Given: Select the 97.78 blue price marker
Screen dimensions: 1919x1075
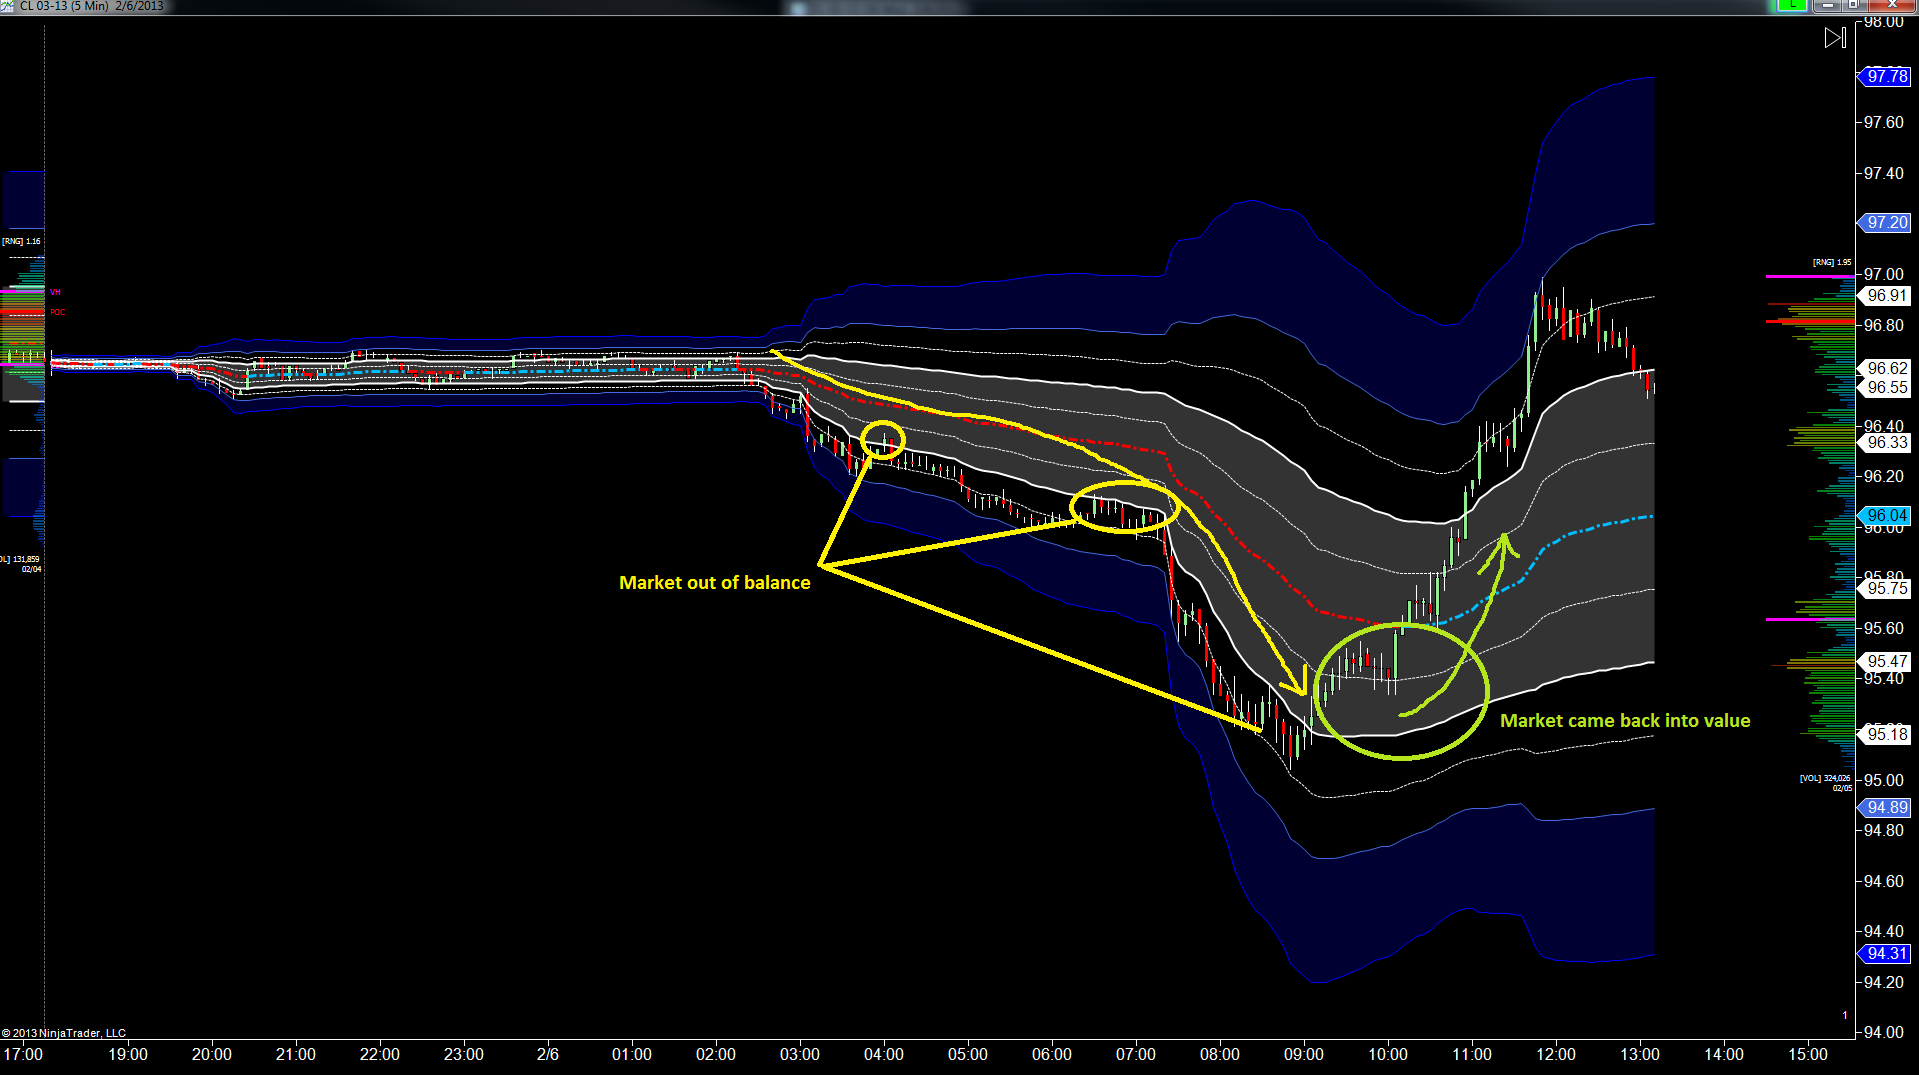Looking at the screenshot, I should [x=1885, y=76].
